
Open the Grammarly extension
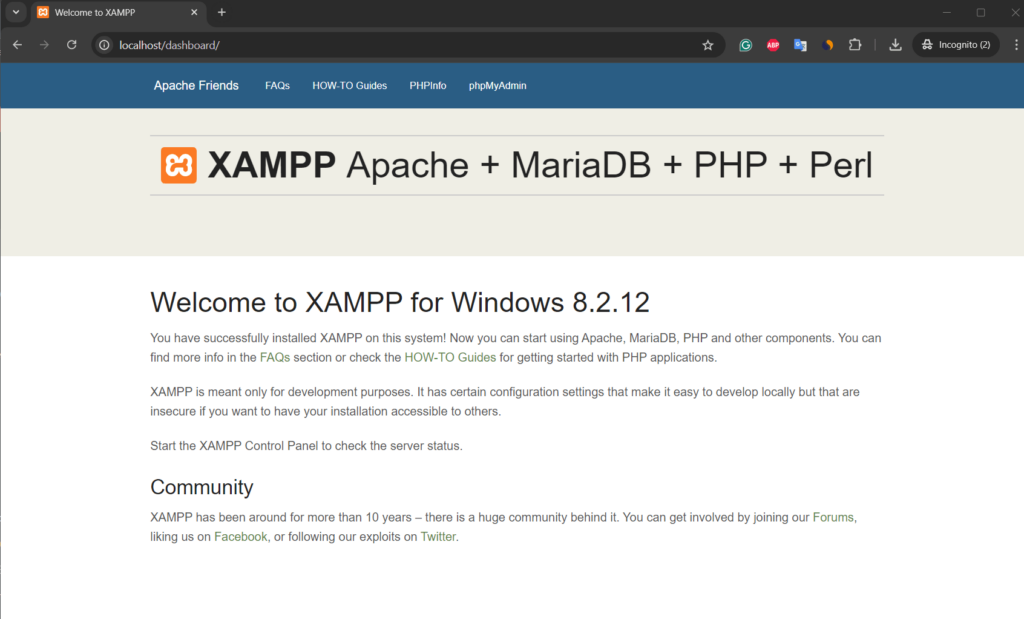tap(745, 45)
